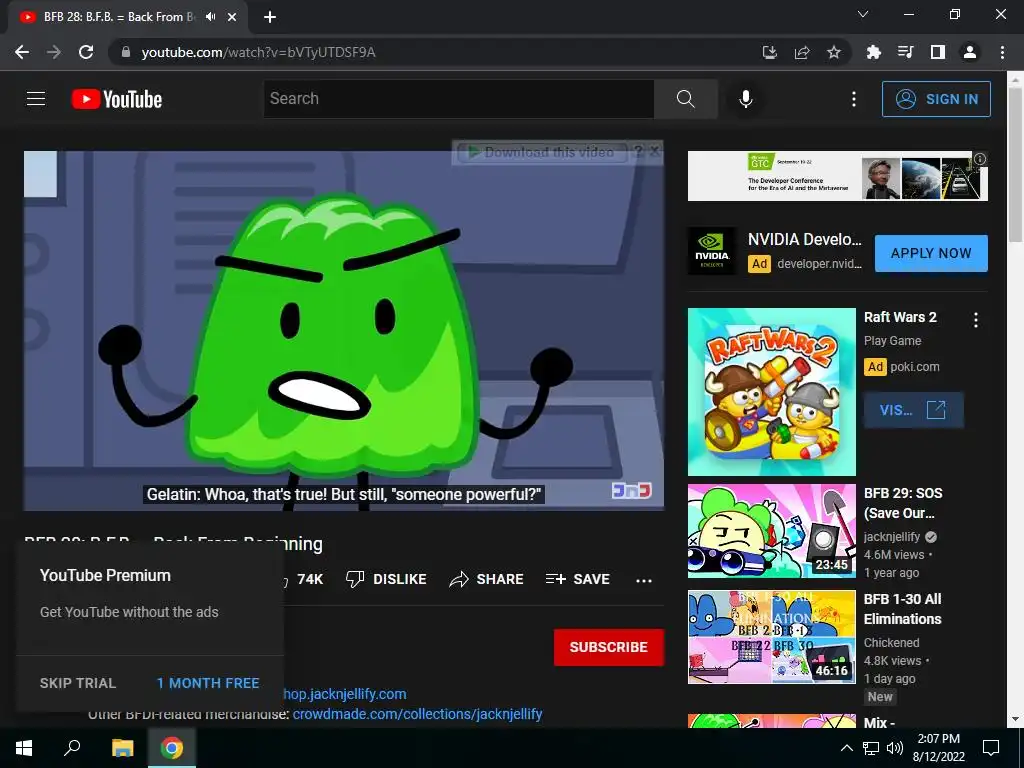
Task: Share this page from address bar
Action: coord(802,52)
